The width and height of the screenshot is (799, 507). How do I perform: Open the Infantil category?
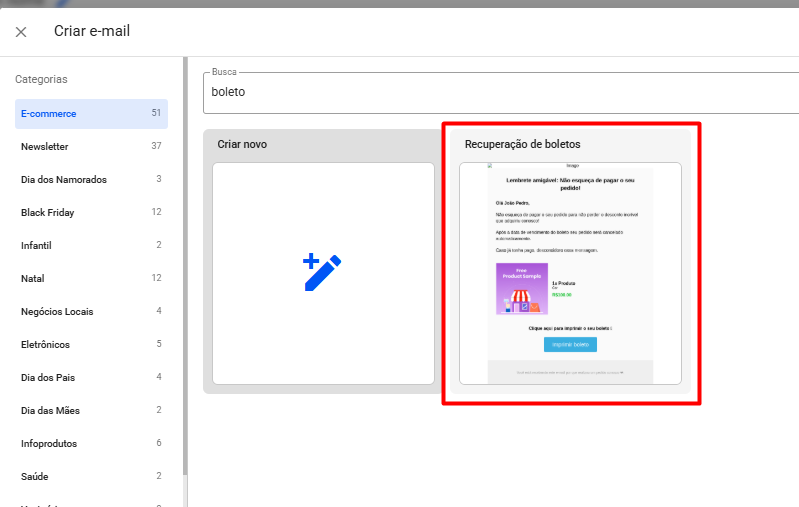point(90,245)
